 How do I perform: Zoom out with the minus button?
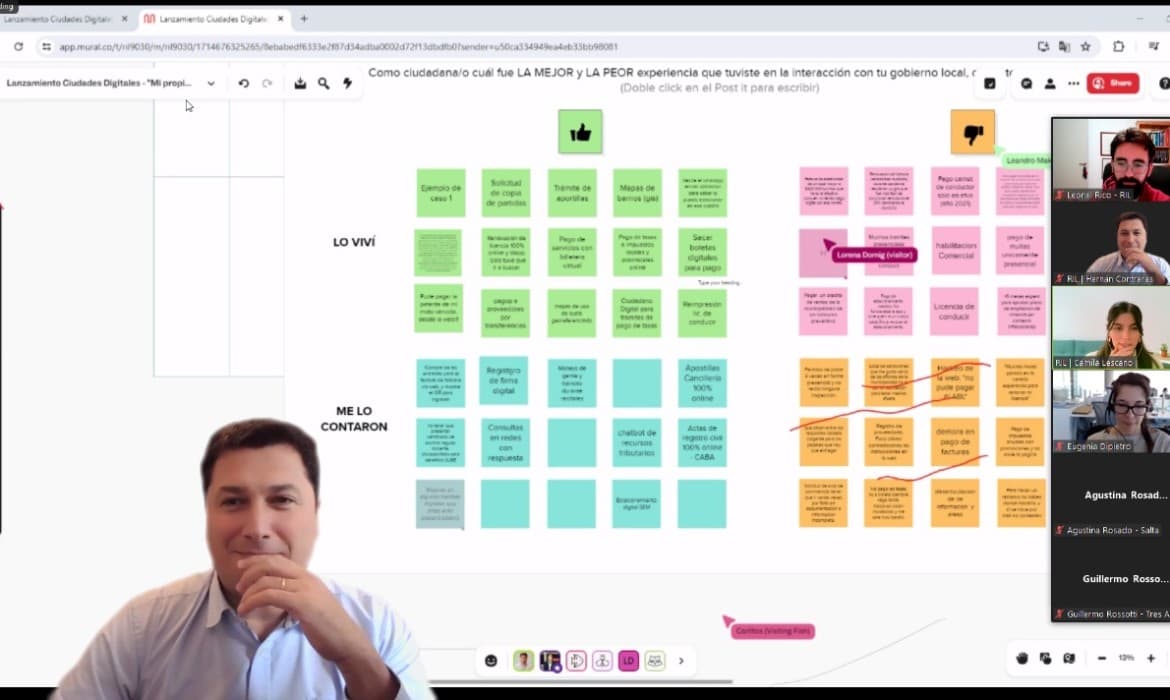coord(1101,658)
